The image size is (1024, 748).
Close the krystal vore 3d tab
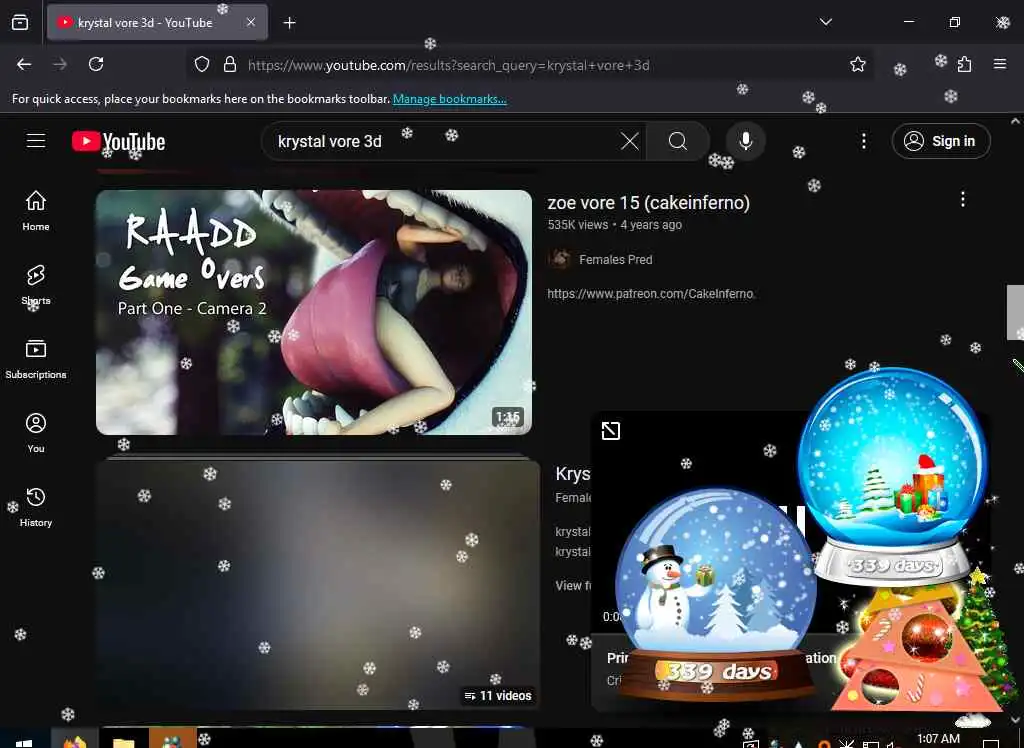coord(251,22)
